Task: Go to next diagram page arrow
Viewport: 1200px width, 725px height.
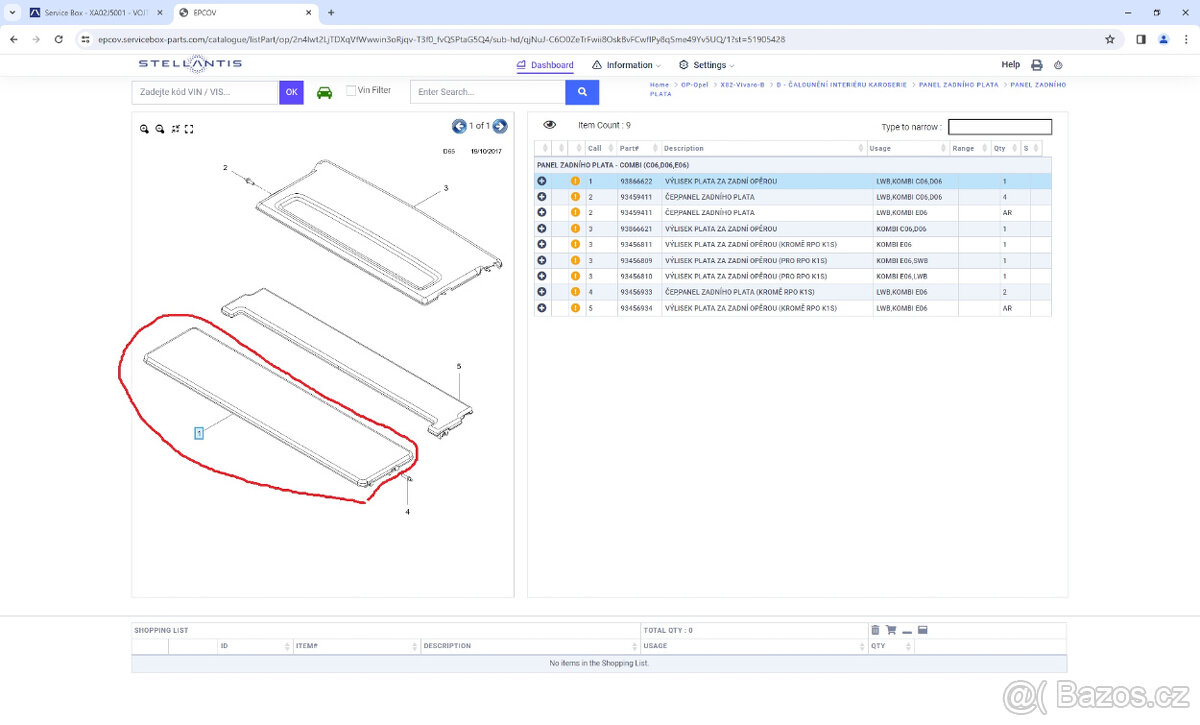Action: [x=500, y=126]
